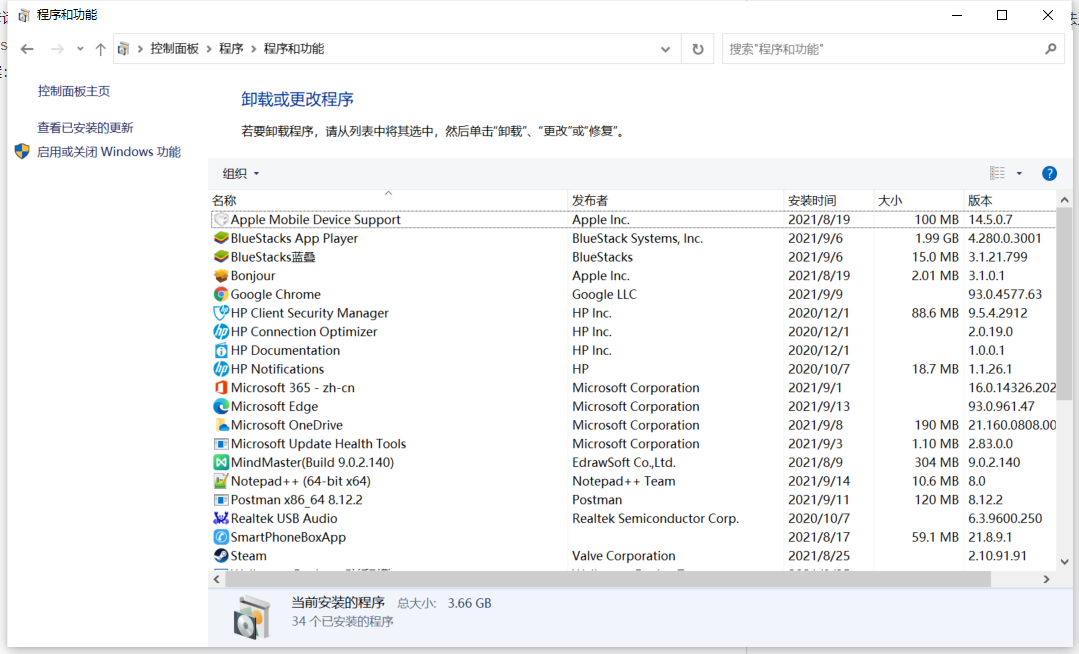This screenshot has width=1079, height=654.
Task: Click the BlueStacks蓝叠 program icon
Action: 221,257
